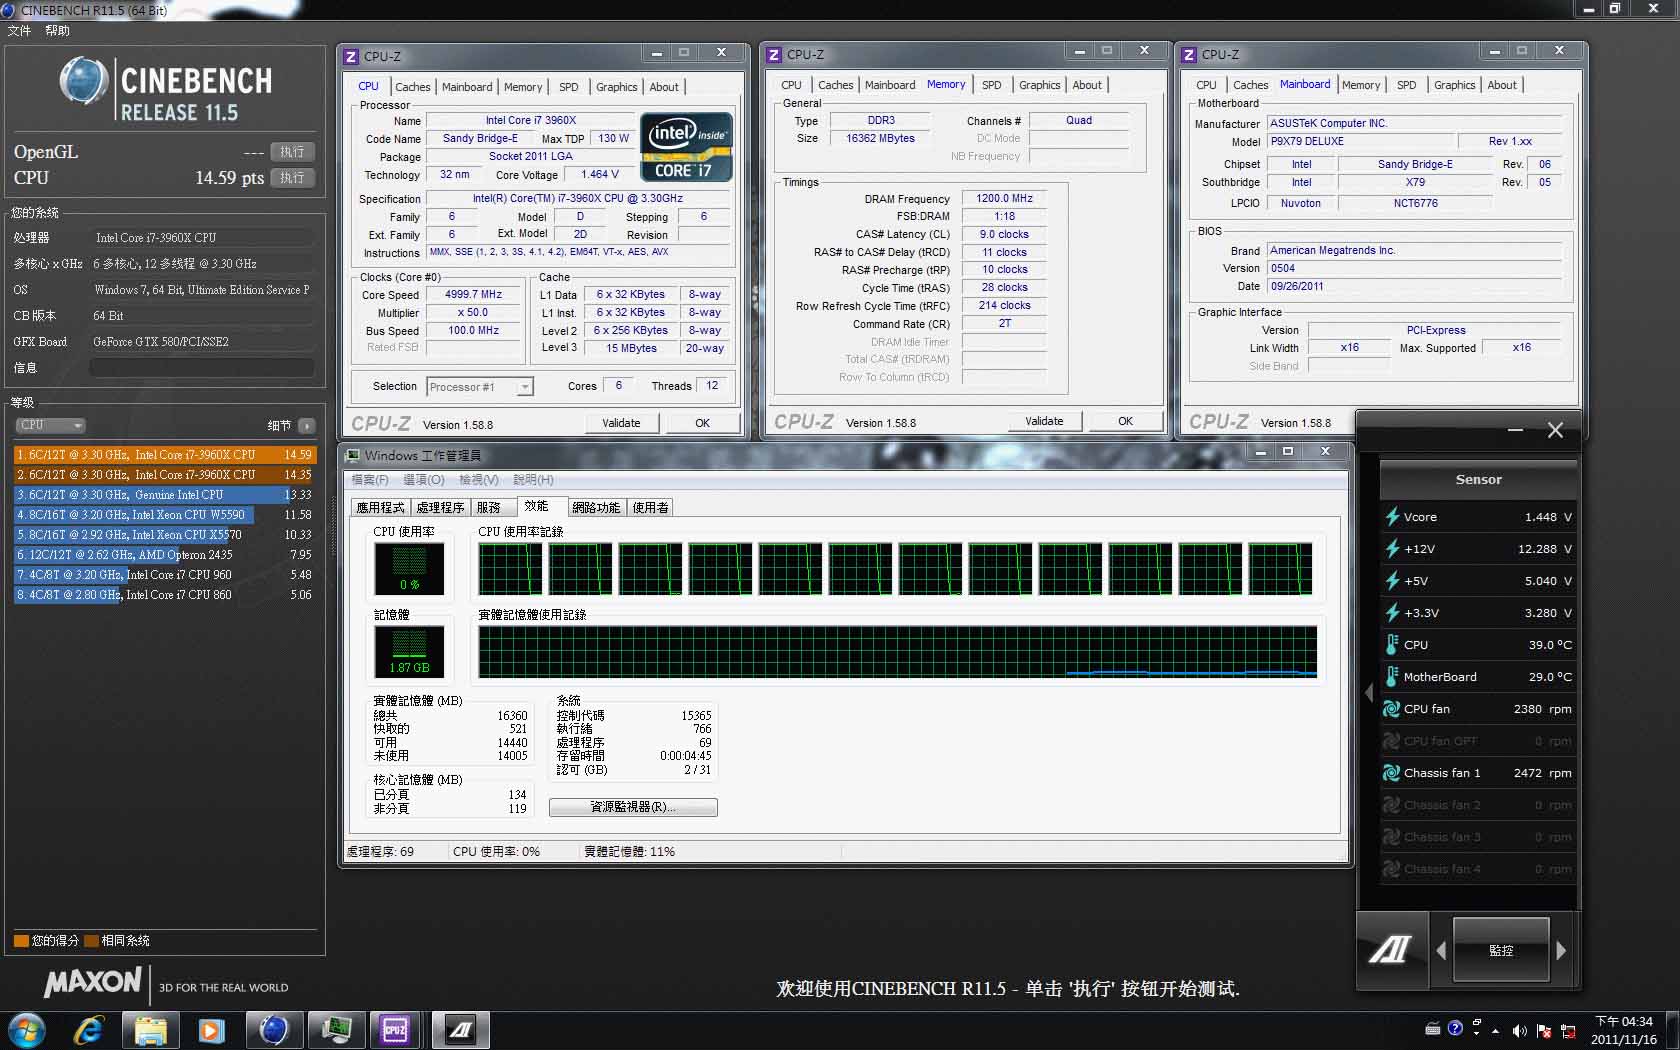Click the Action Center flag tray icon
Image resolution: width=1680 pixels, height=1050 pixels.
tap(1544, 1030)
